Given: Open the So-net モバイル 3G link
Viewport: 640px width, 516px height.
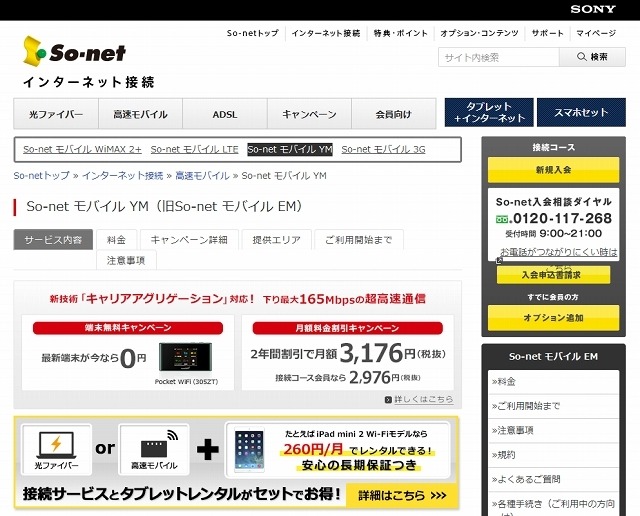Looking at the screenshot, I should pos(383,149).
